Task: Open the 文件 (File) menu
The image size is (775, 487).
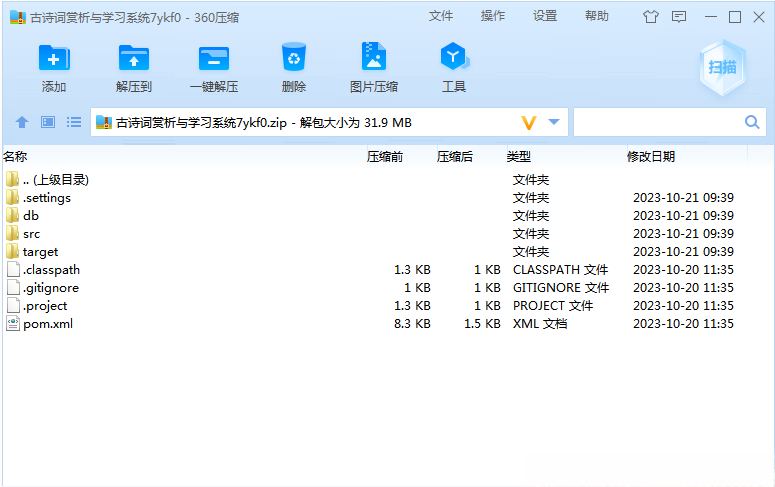Action: 440,16
